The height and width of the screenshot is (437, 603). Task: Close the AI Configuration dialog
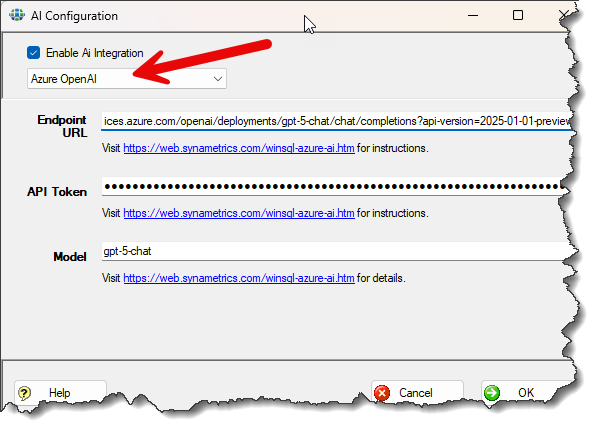point(563,16)
